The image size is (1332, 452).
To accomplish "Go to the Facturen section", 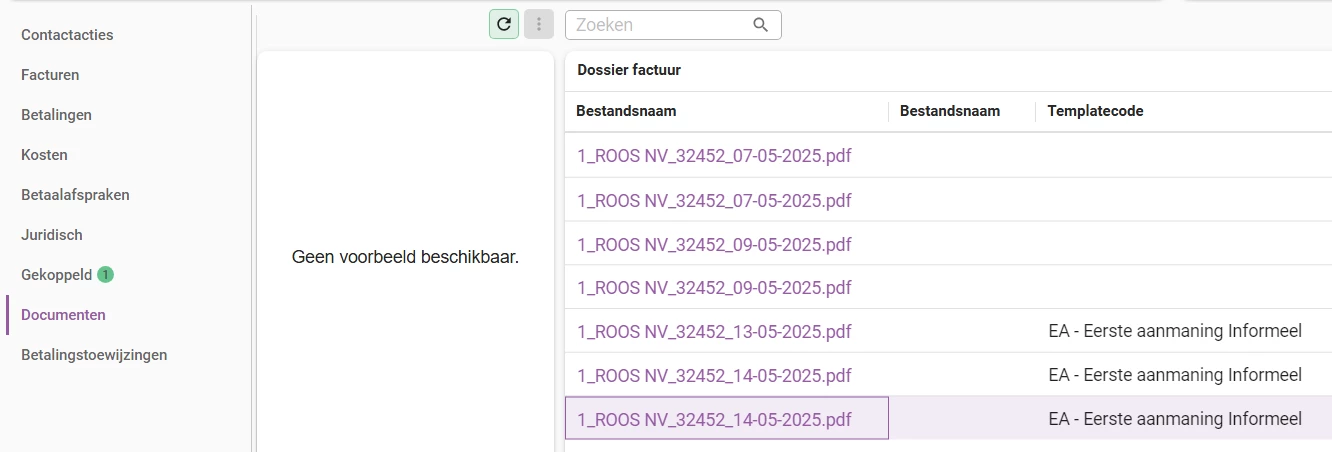I will coord(50,75).
